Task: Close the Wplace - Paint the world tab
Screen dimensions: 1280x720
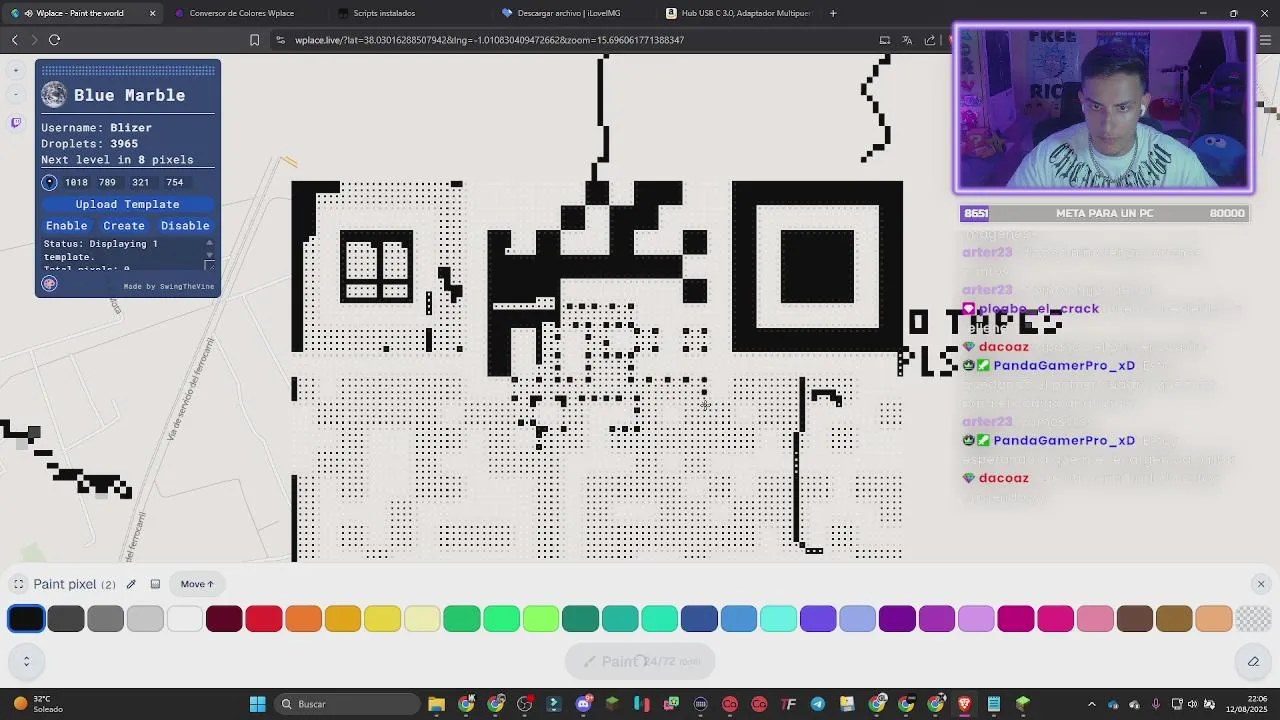Action: (152, 13)
